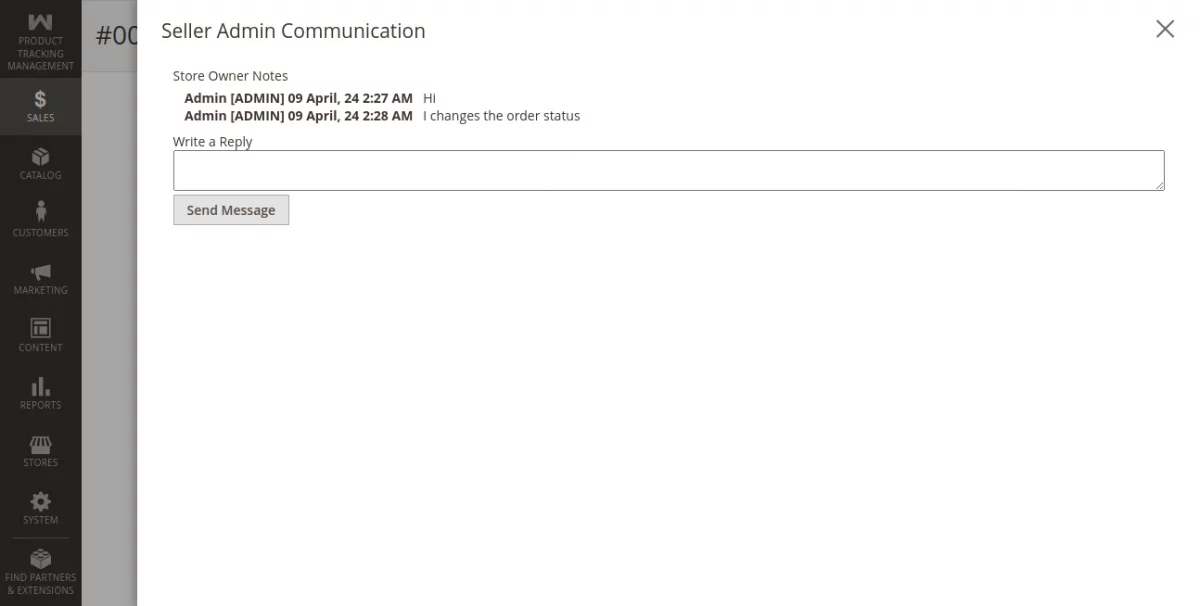Click the Find Partners & Extensions icon
This screenshot has width=1200, height=606.
click(40, 559)
